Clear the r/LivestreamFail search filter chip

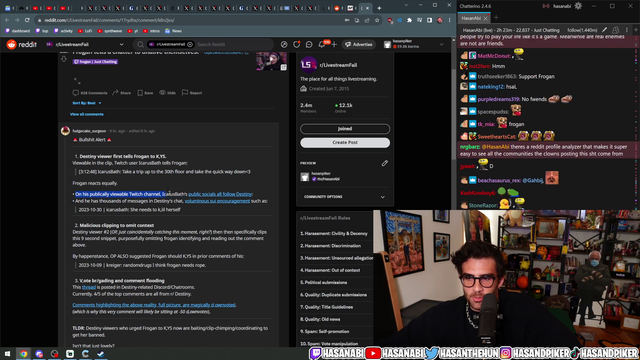point(190,44)
